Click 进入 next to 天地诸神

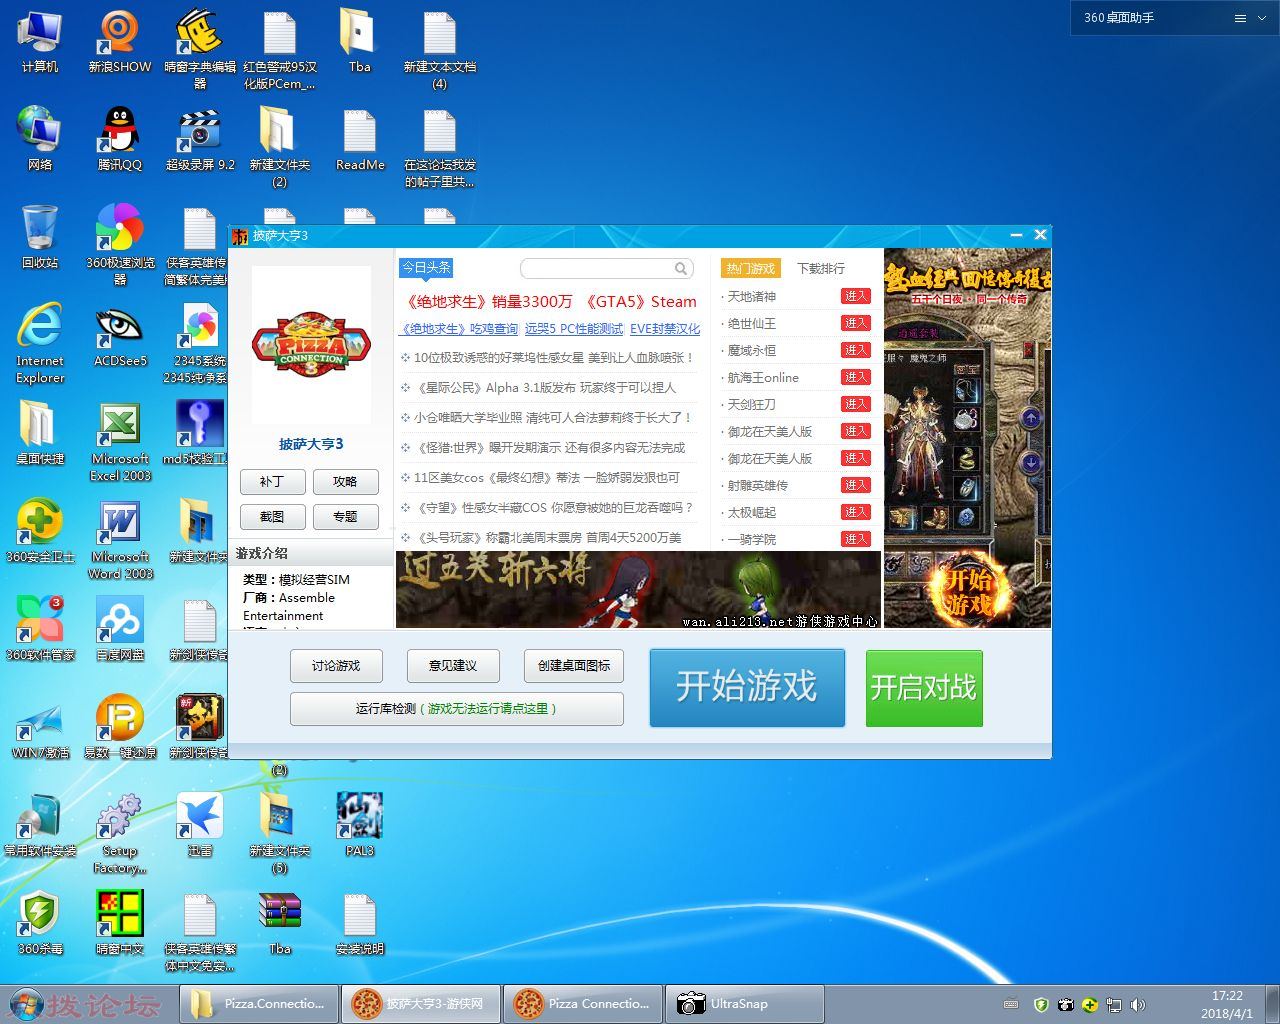(856, 296)
